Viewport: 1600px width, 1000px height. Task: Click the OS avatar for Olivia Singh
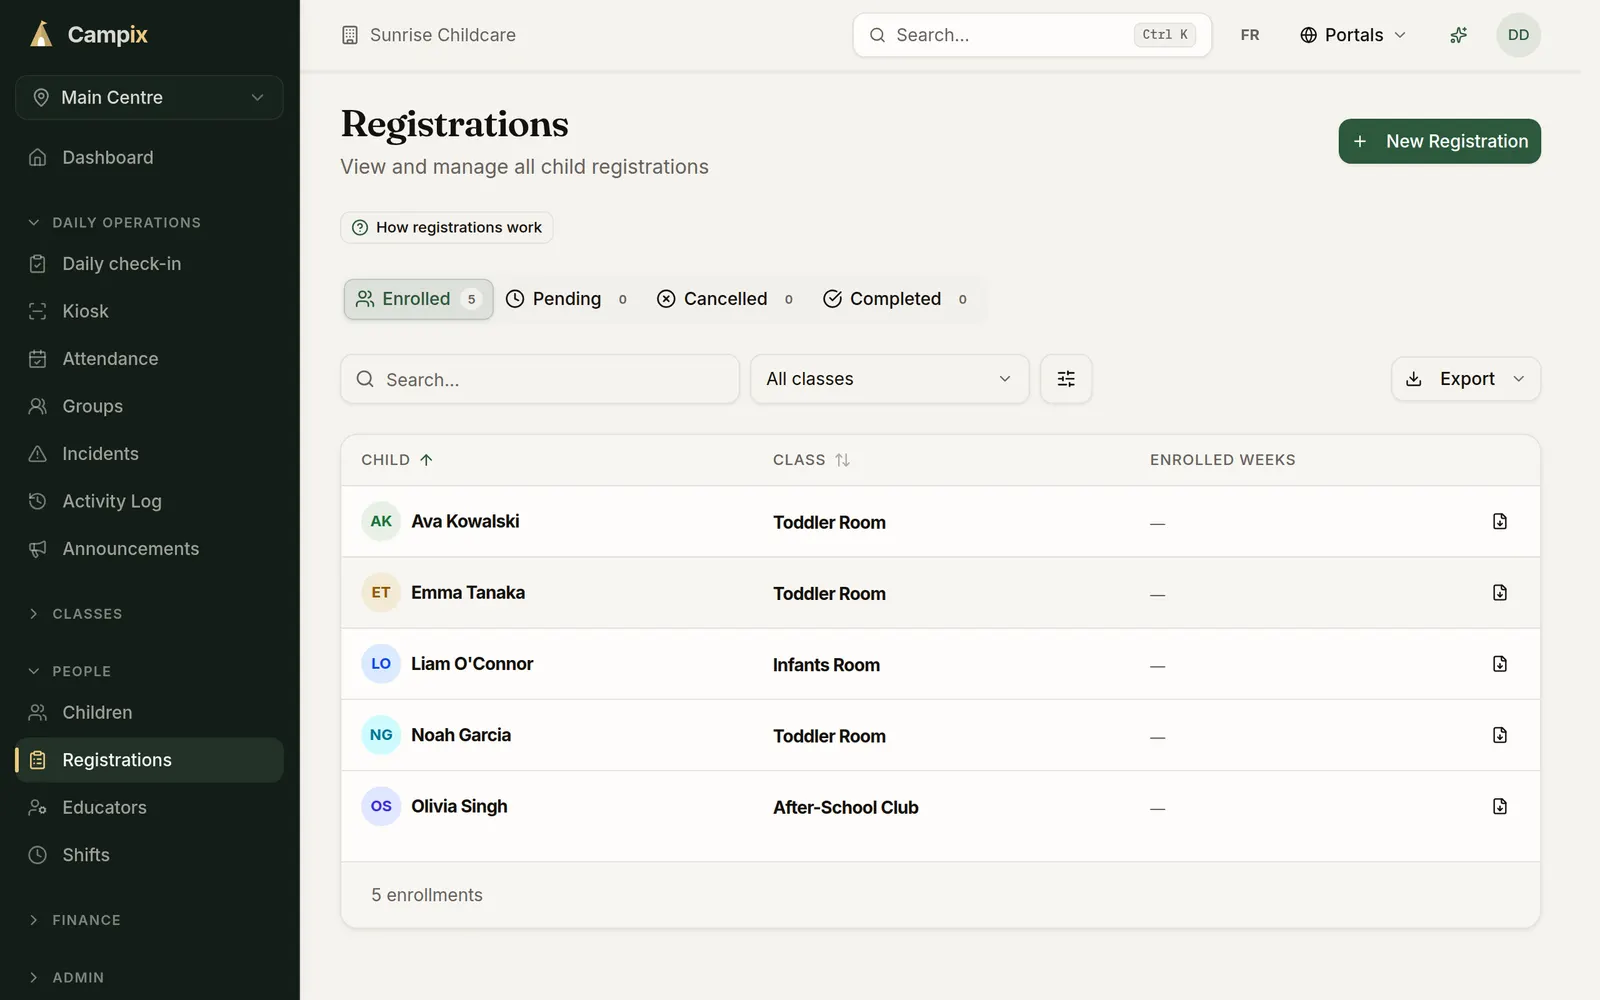pos(381,806)
